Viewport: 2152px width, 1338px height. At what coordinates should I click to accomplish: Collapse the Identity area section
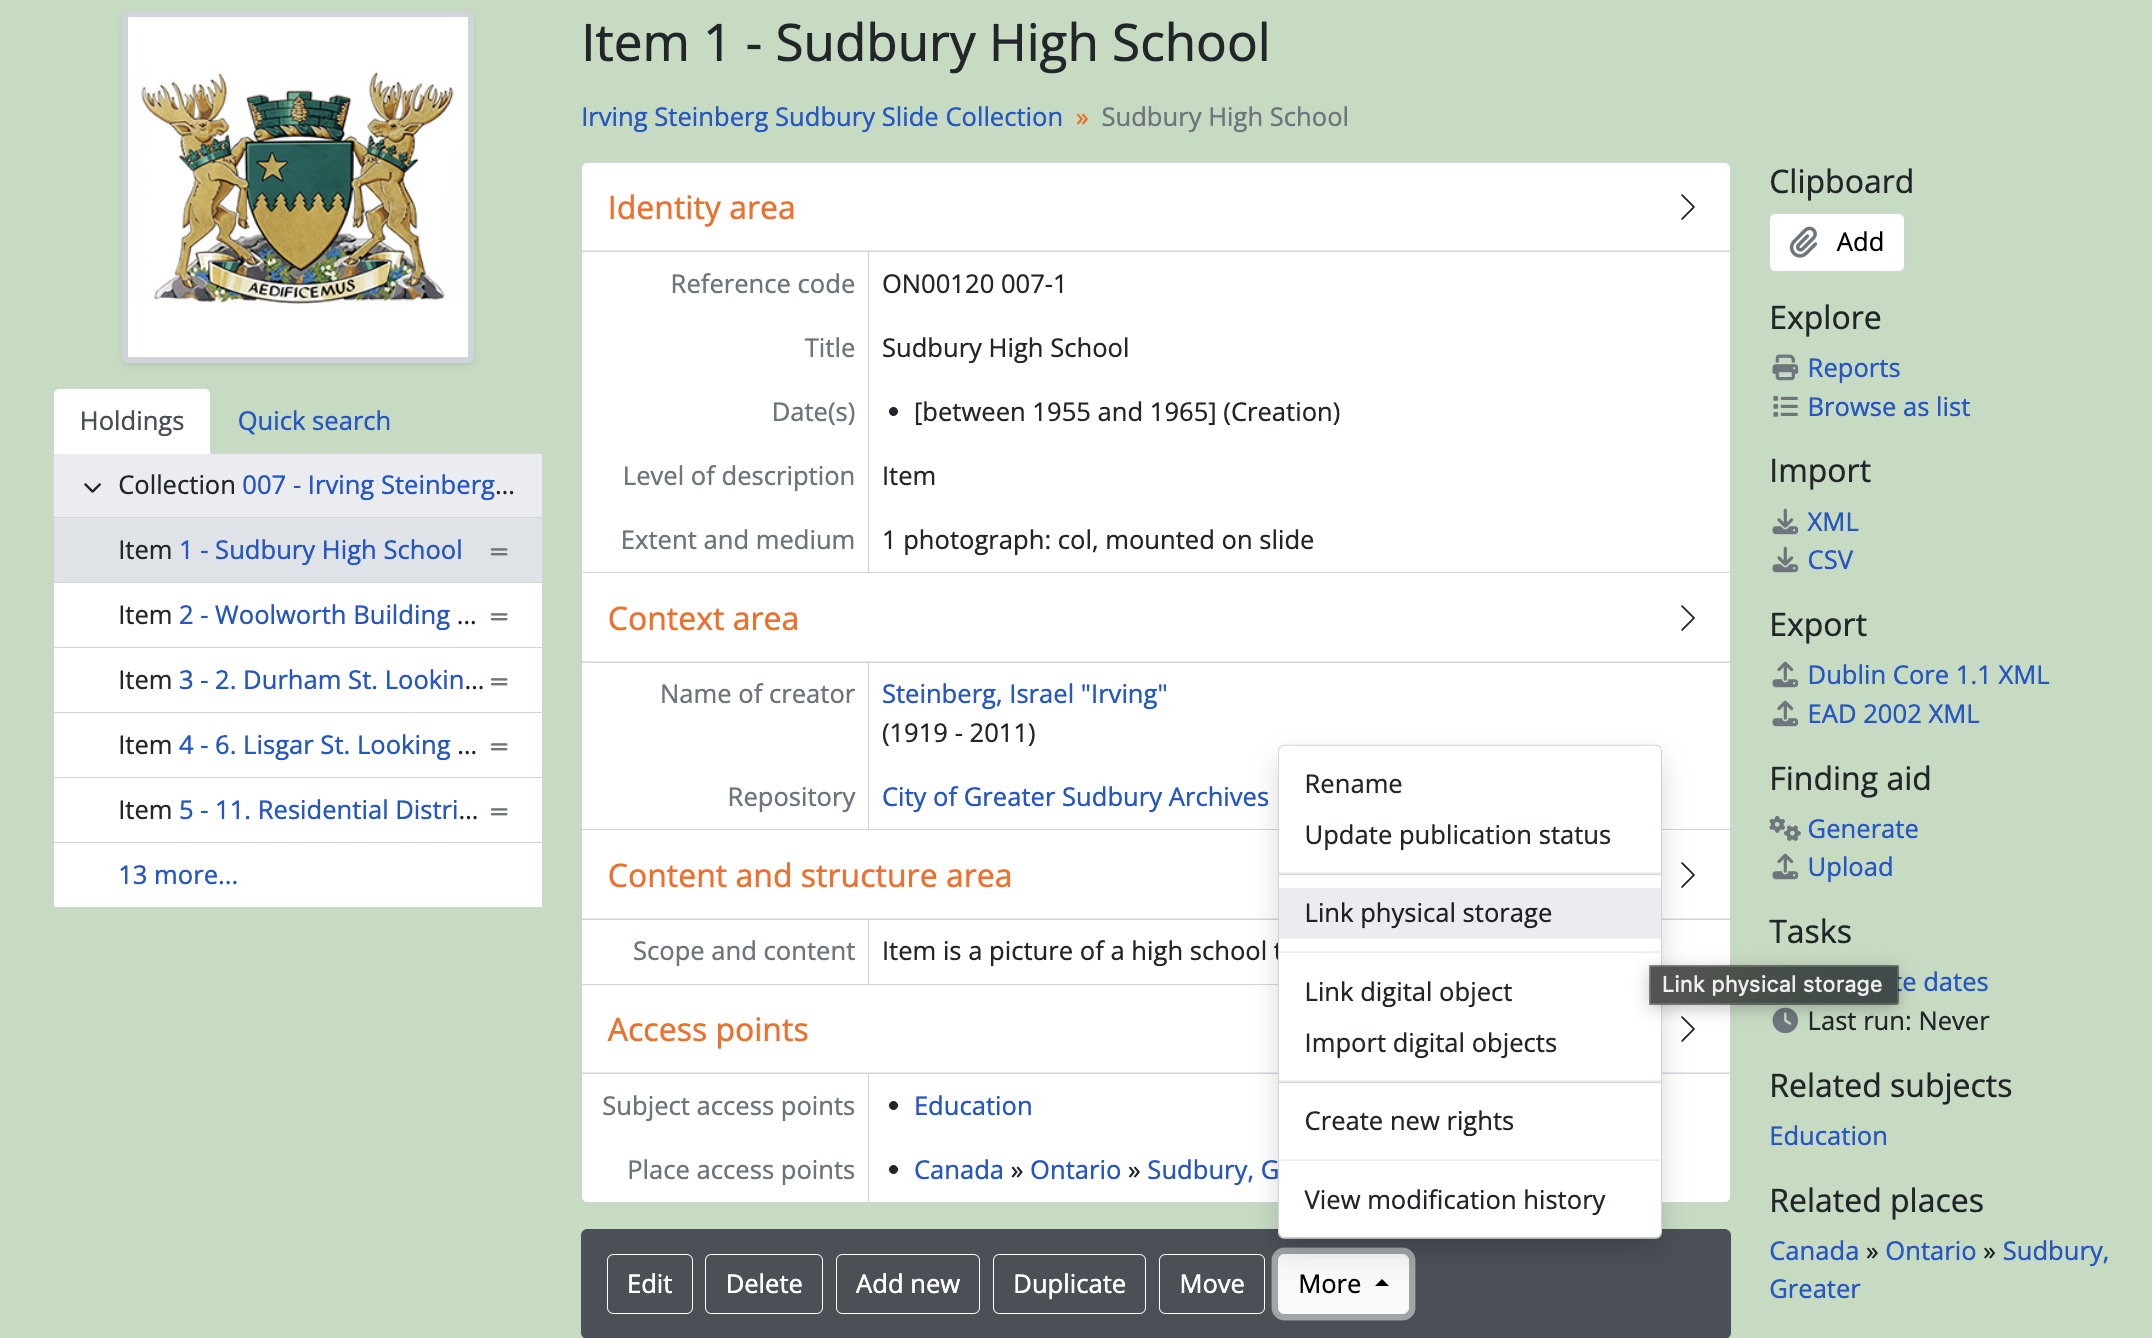(x=1687, y=207)
